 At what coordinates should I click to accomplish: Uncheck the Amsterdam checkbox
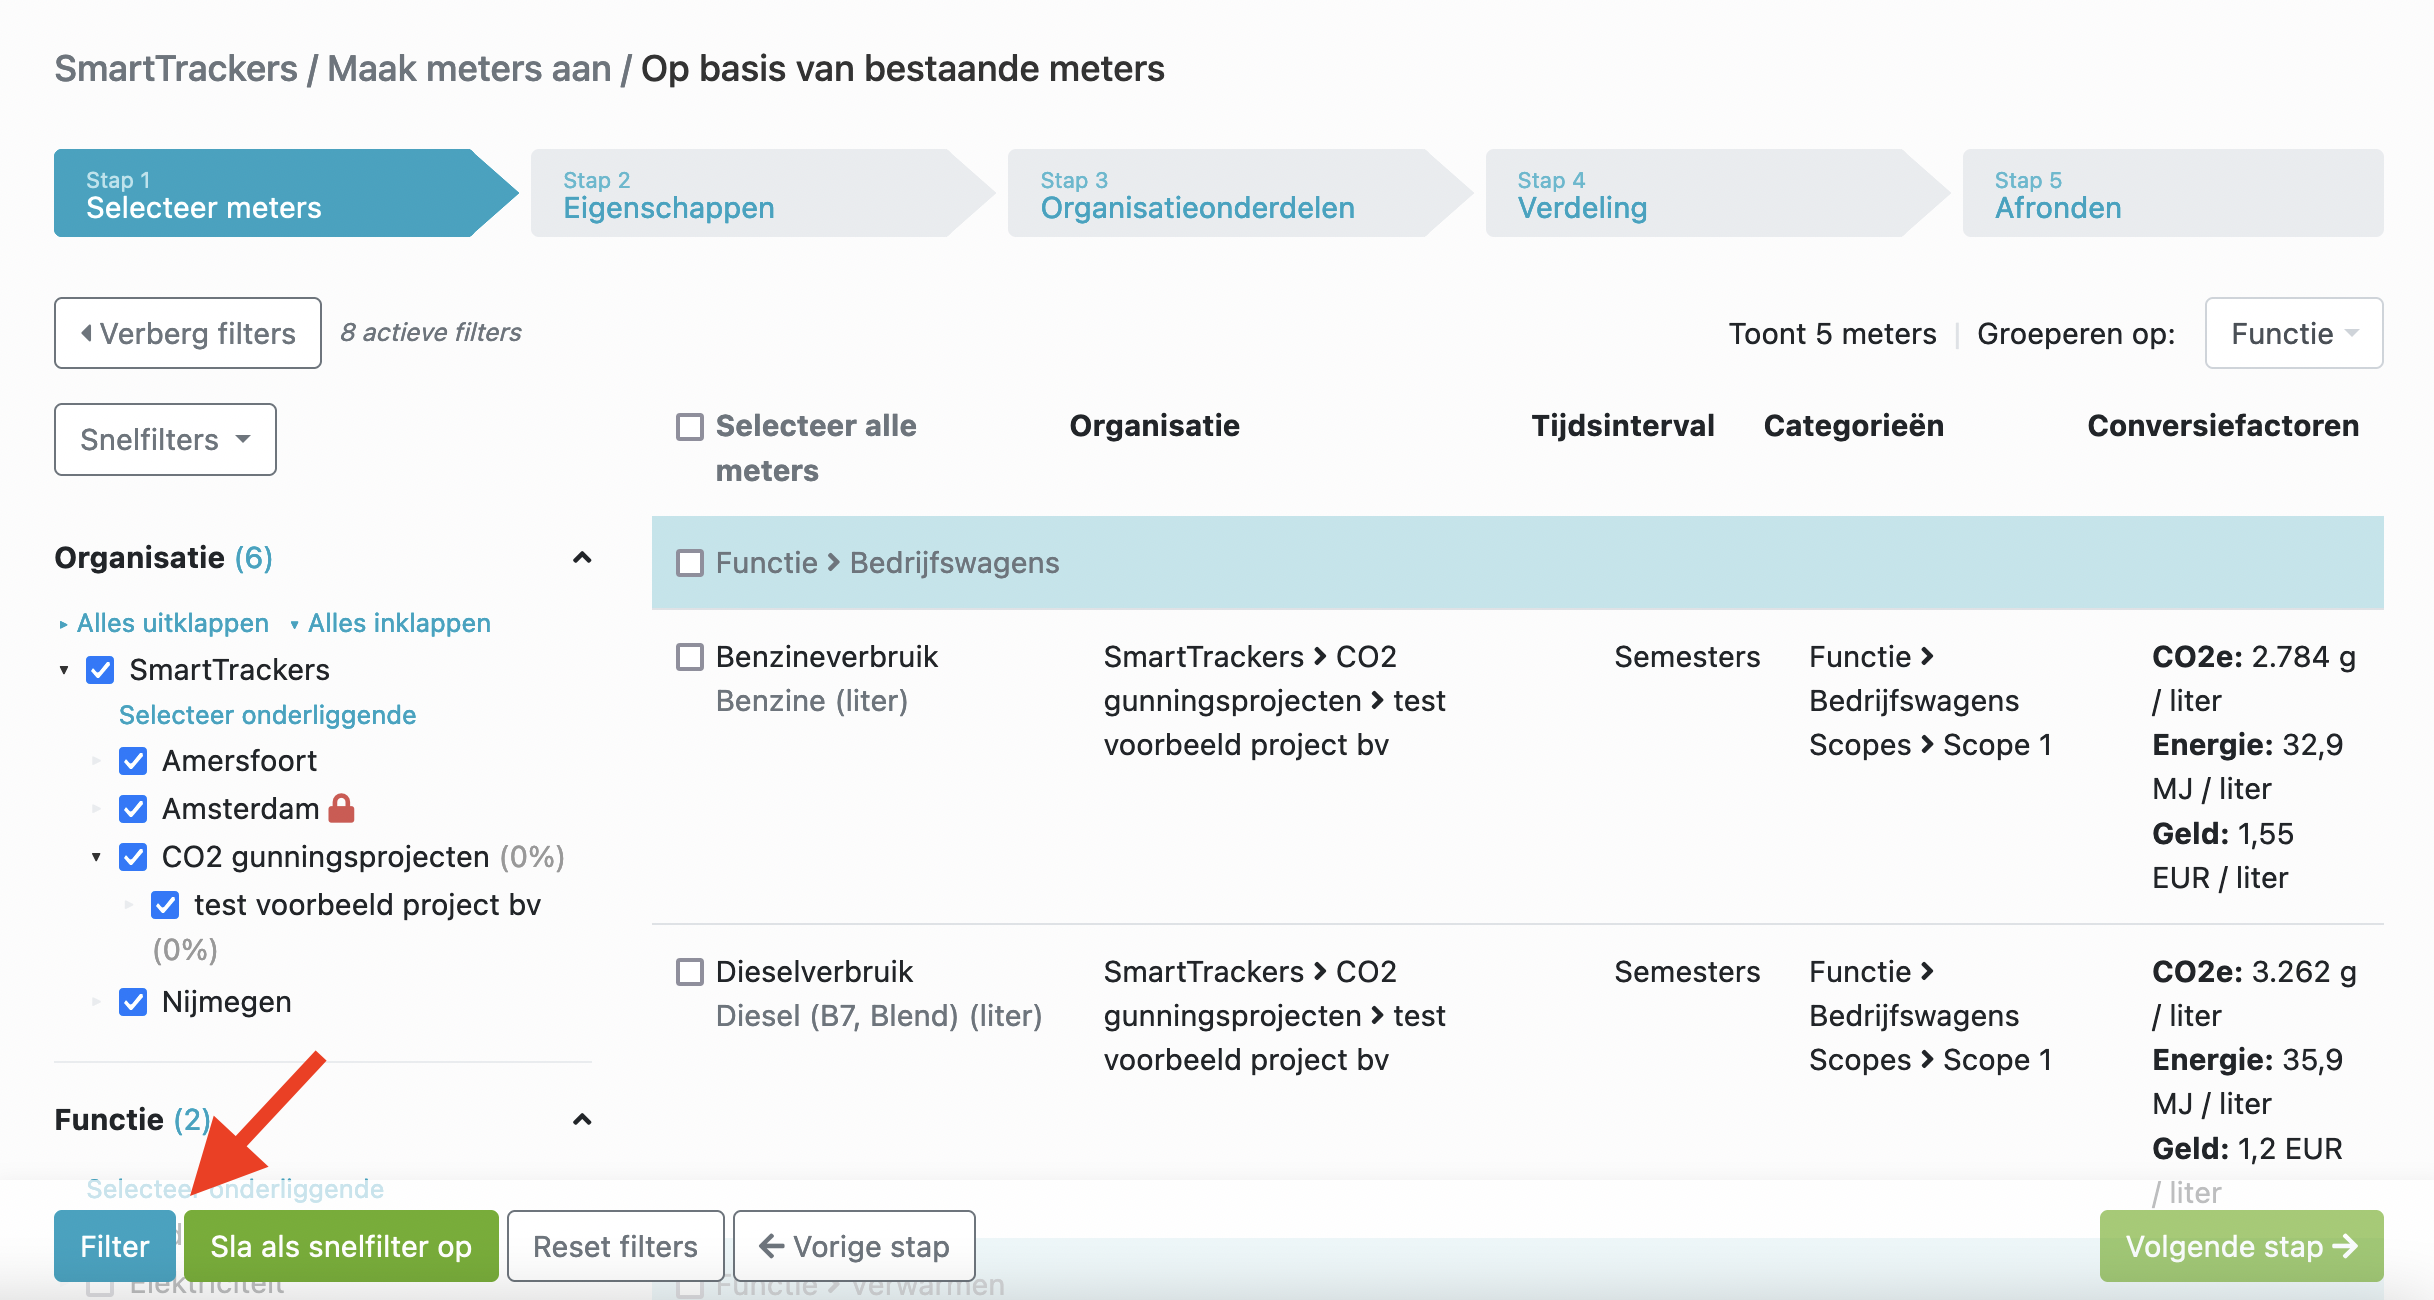pos(133,808)
